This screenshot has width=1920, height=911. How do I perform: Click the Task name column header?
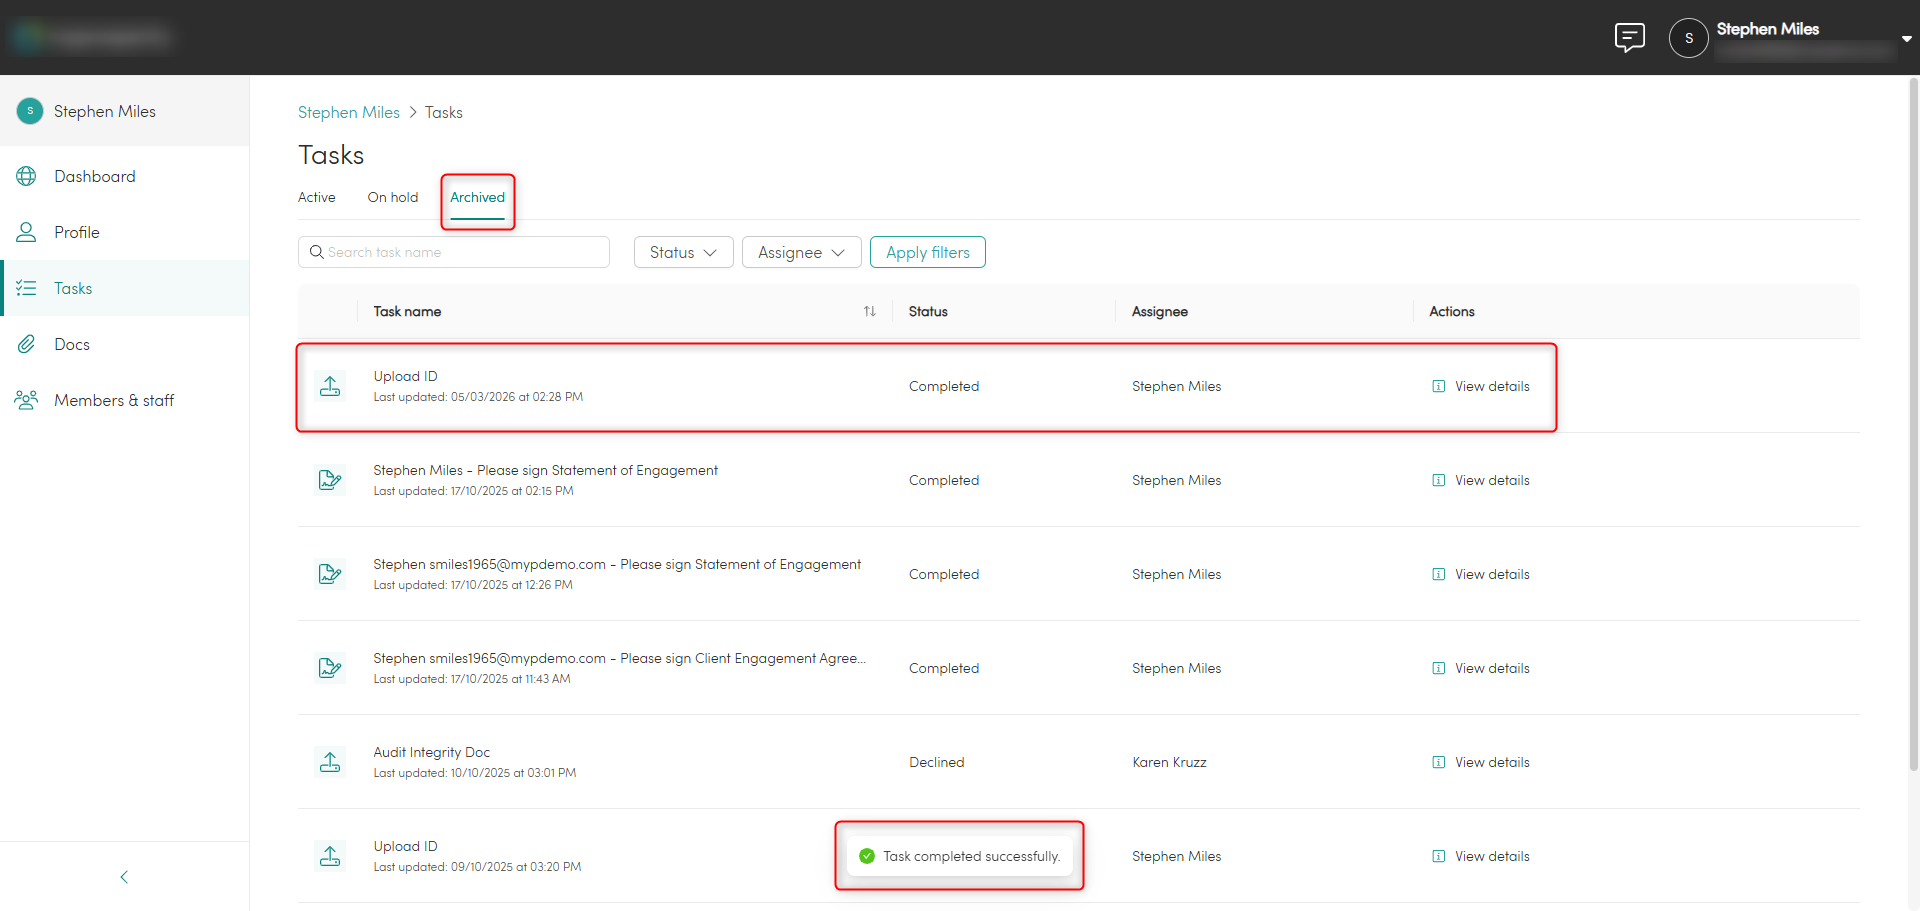(x=408, y=311)
